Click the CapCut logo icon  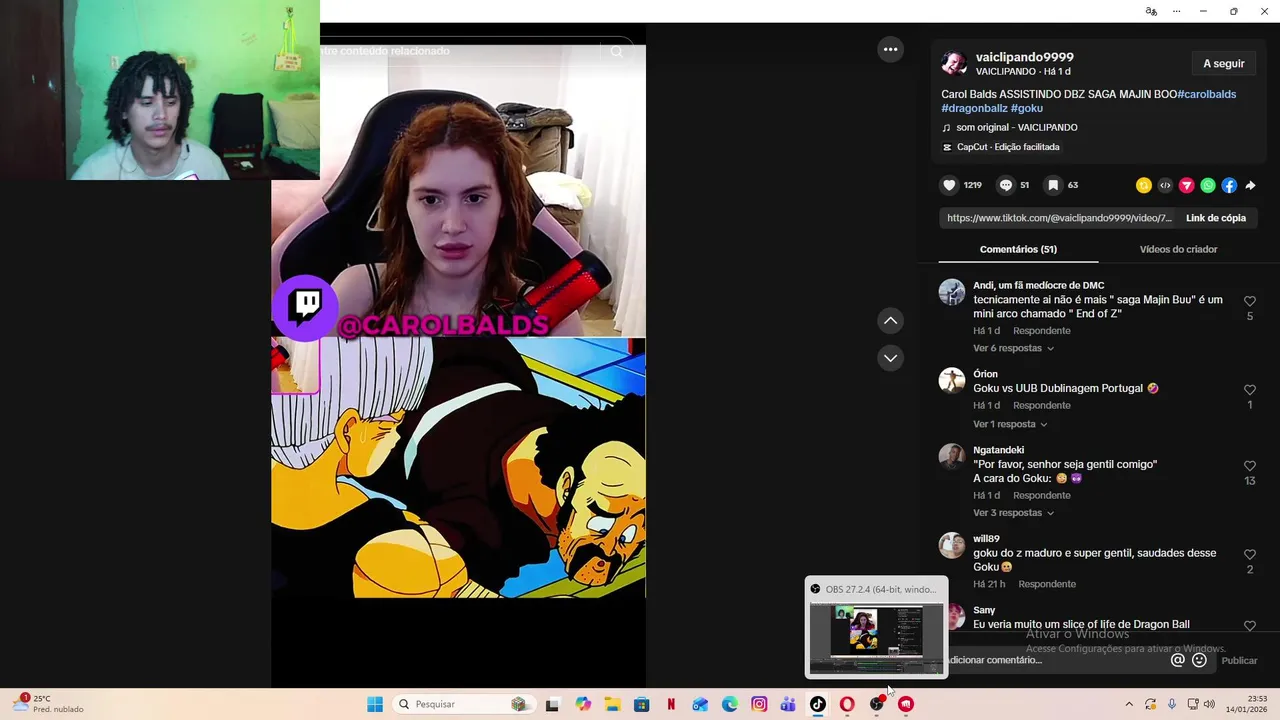pos(947,147)
